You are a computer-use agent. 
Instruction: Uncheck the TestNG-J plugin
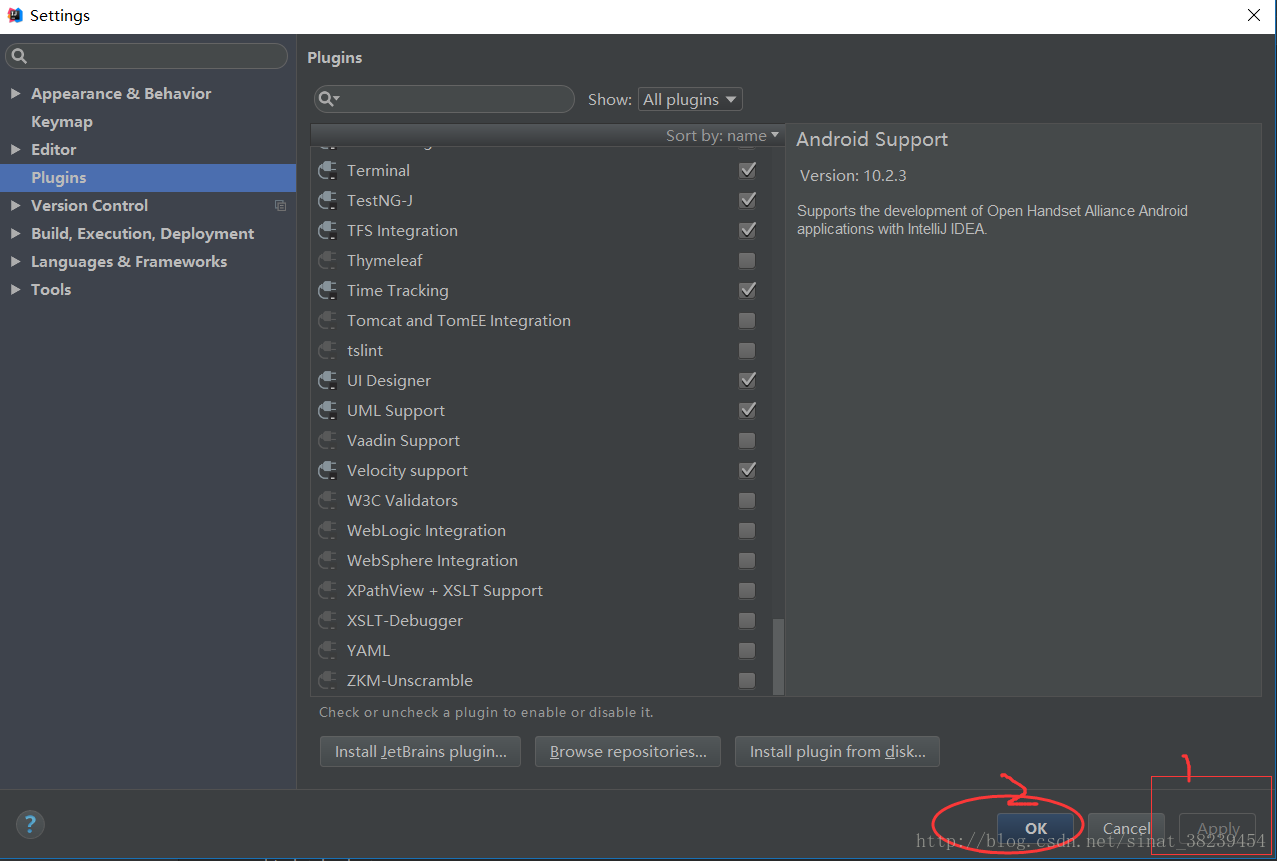click(x=747, y=200)
